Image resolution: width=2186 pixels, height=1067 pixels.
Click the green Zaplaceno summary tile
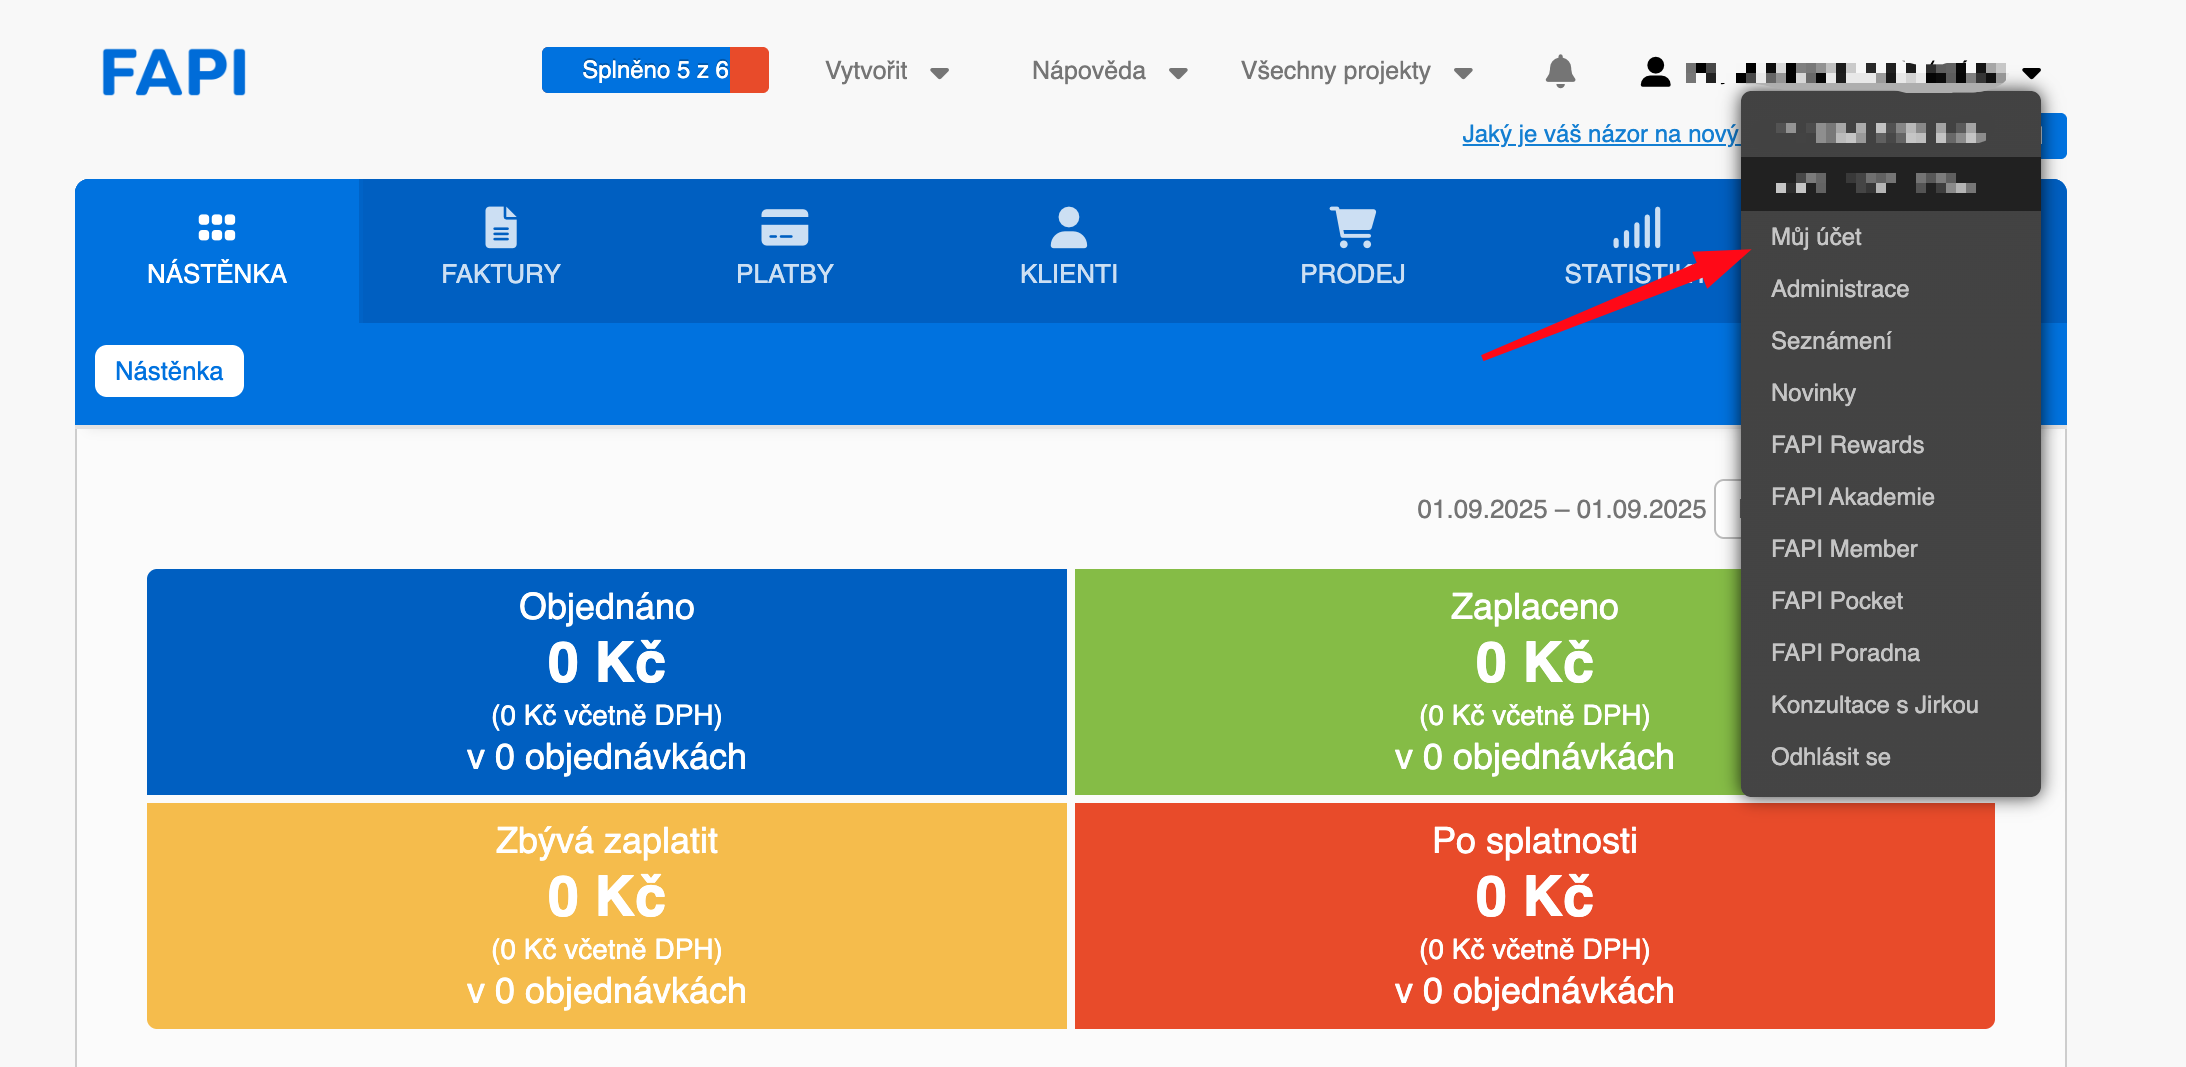1408,682
